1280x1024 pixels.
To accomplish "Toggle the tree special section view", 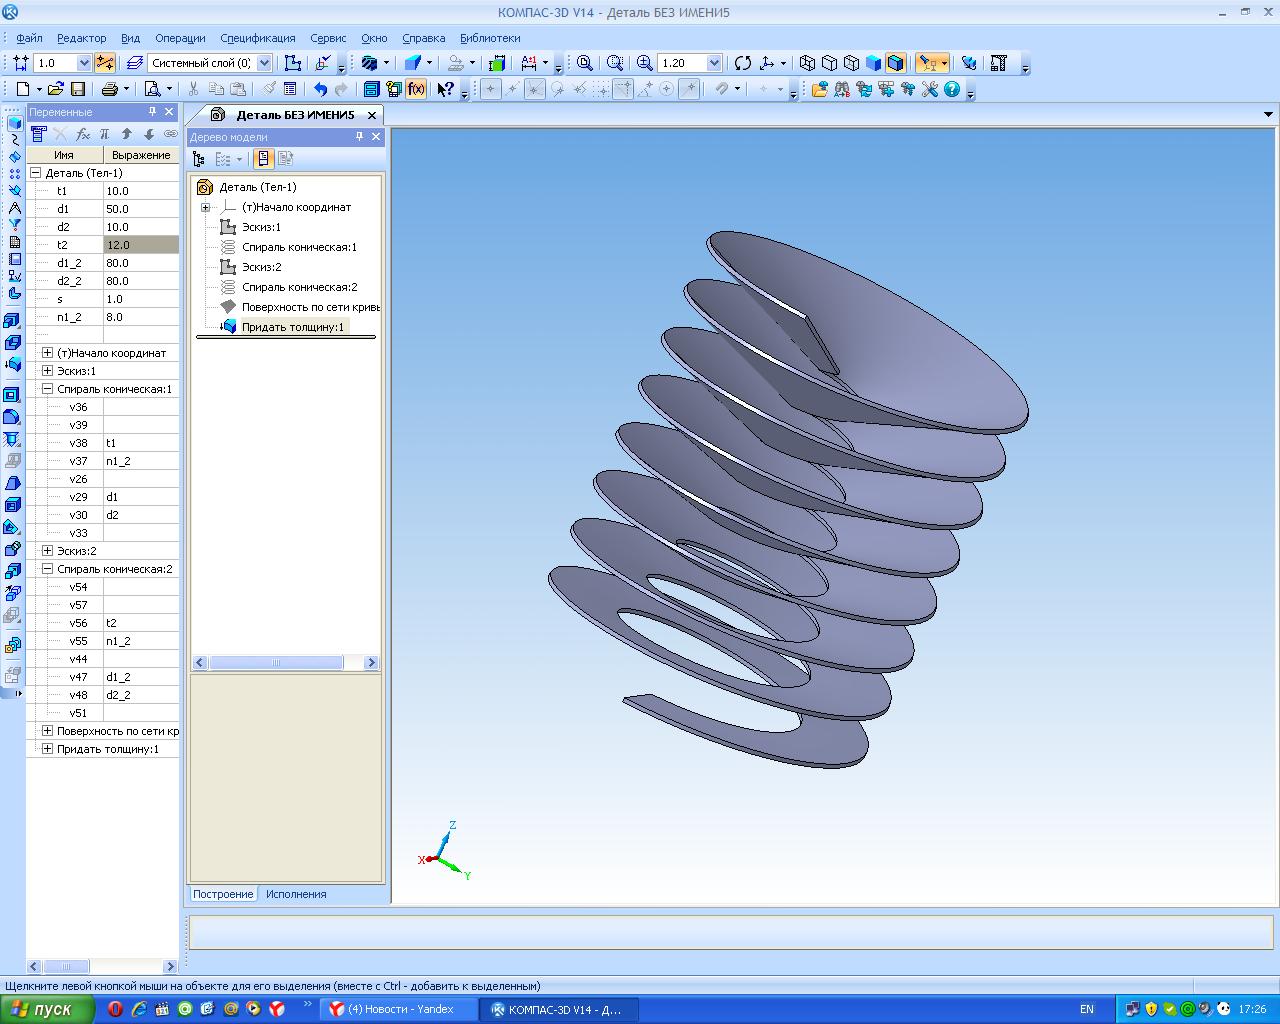I will [264, 159].
